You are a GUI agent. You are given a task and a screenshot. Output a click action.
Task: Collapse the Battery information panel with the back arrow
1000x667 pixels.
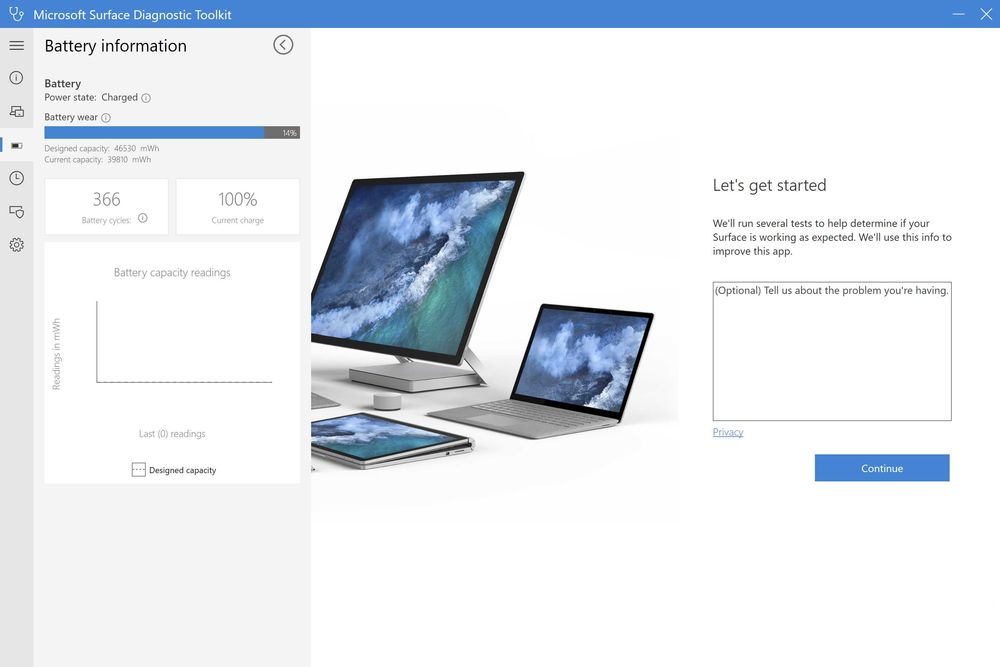[x=283, y=45]
